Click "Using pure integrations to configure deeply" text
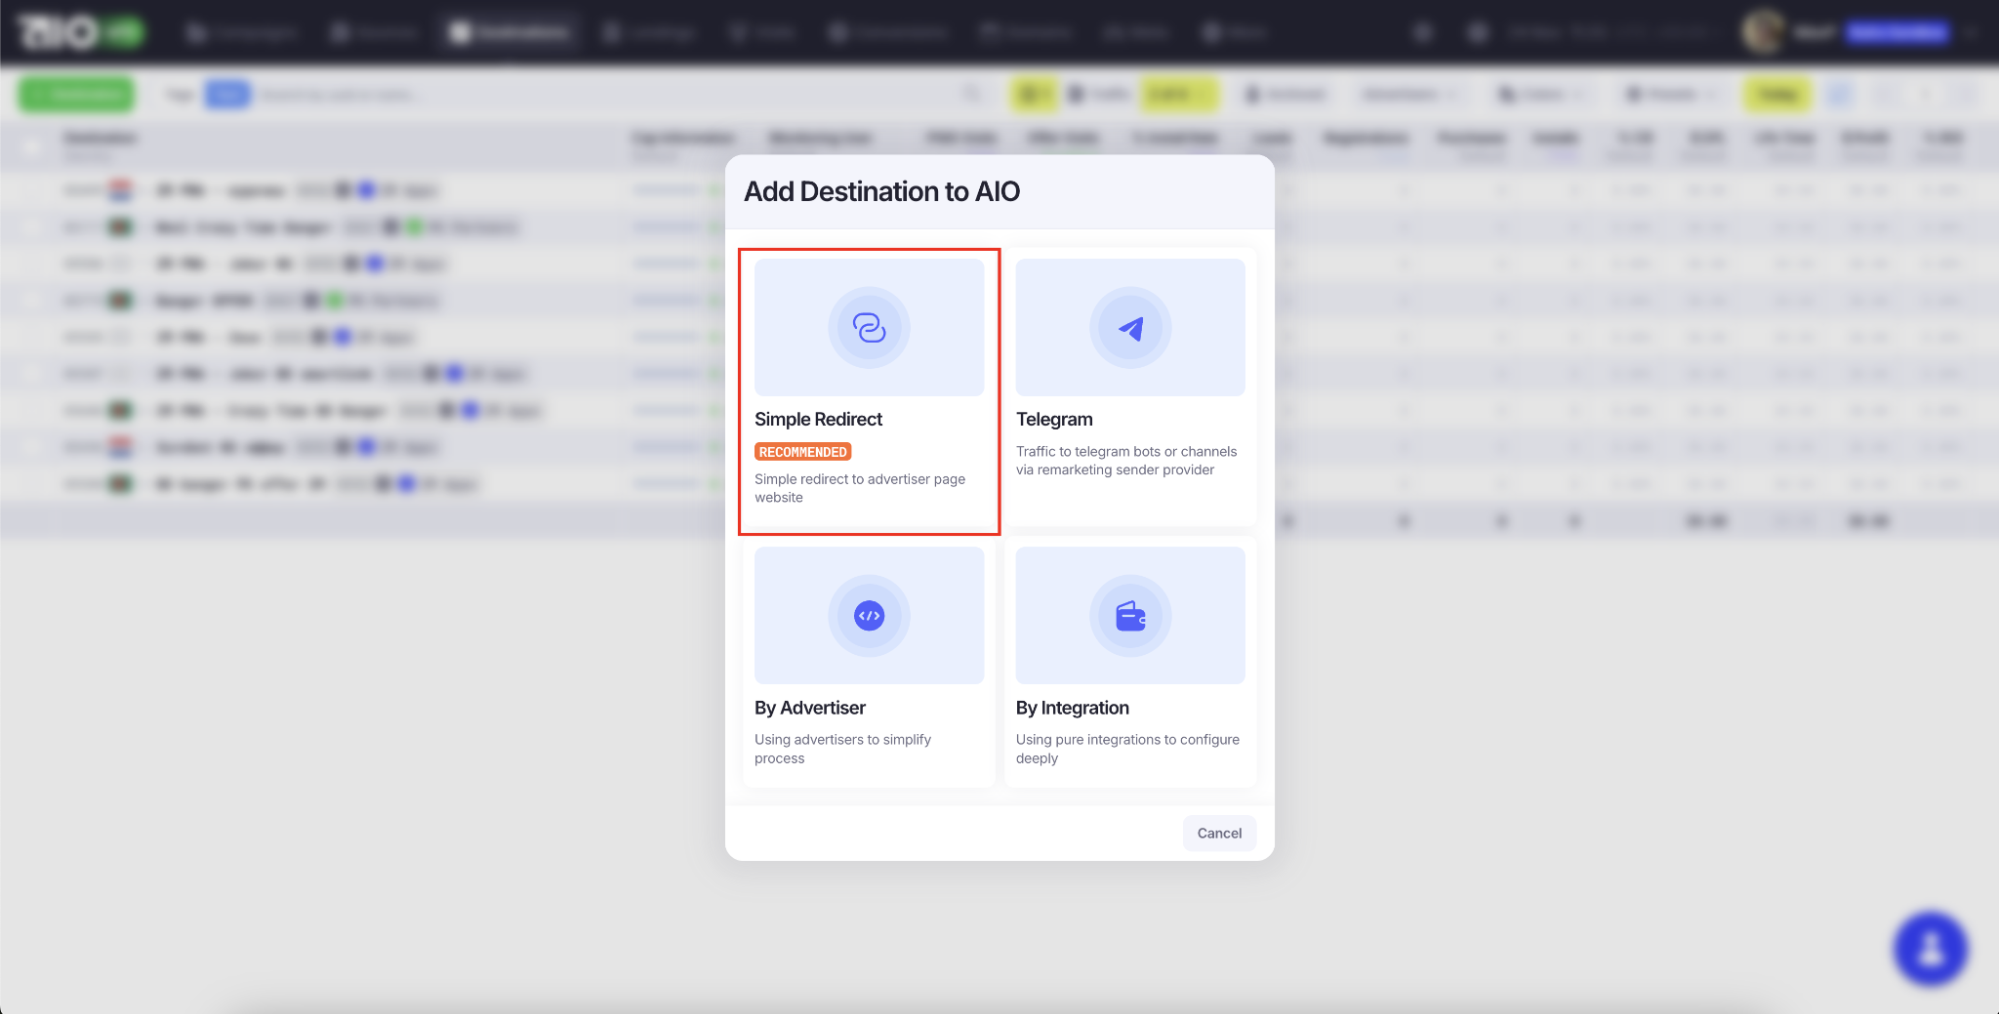This screenshot has height=1015, width=1999. (x=1127, y=749)
